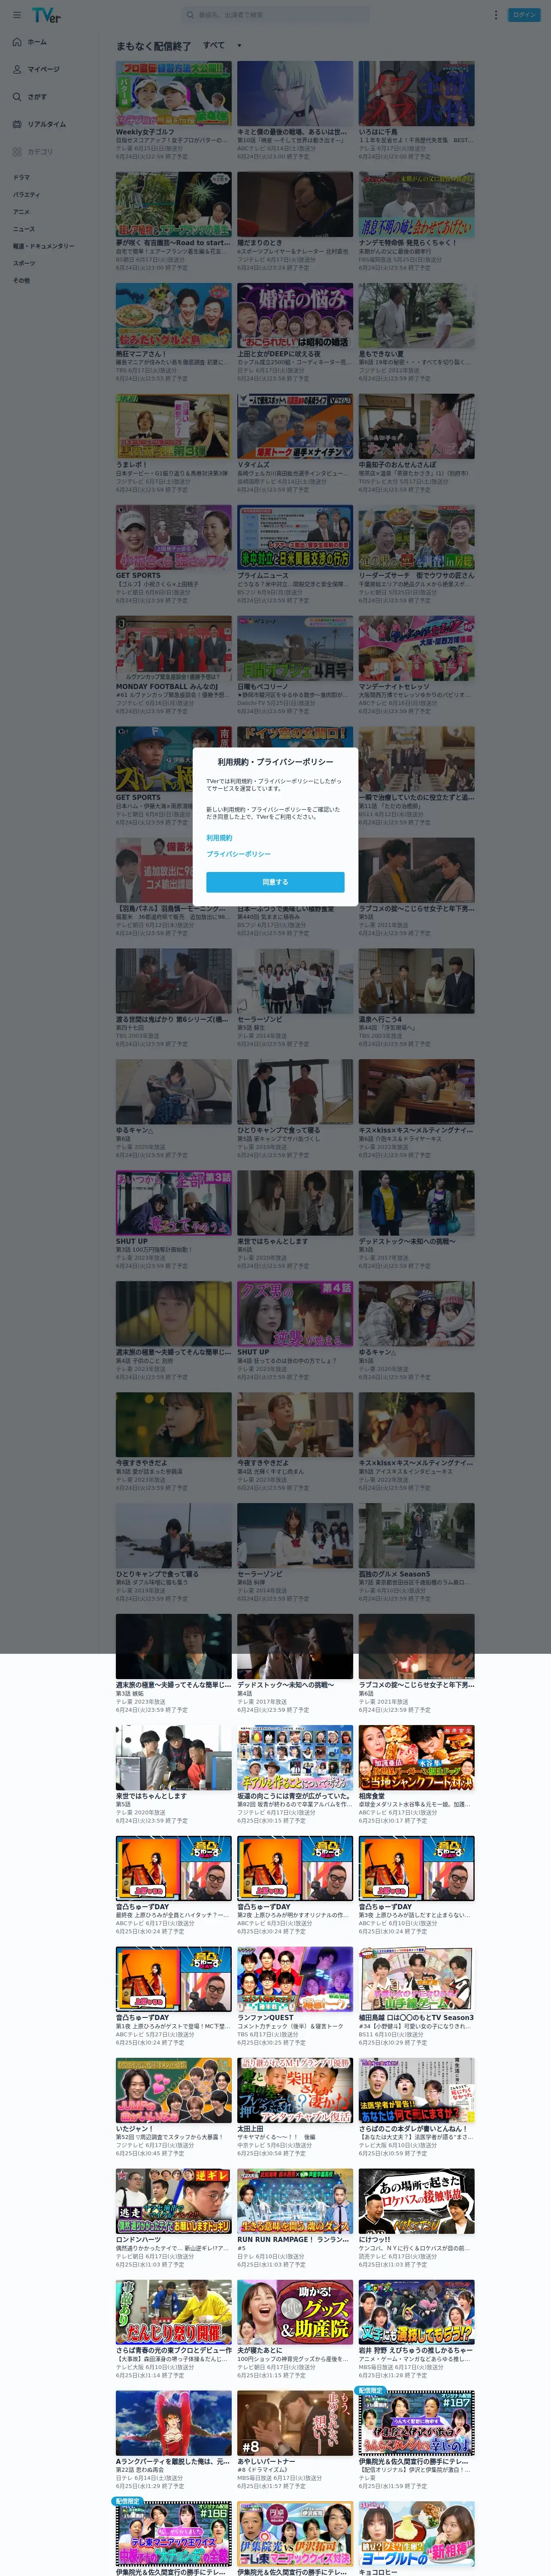Open the 夢が咲く 有吉園芸 thumbnail
551x2576 pixels.
(174, 204)
